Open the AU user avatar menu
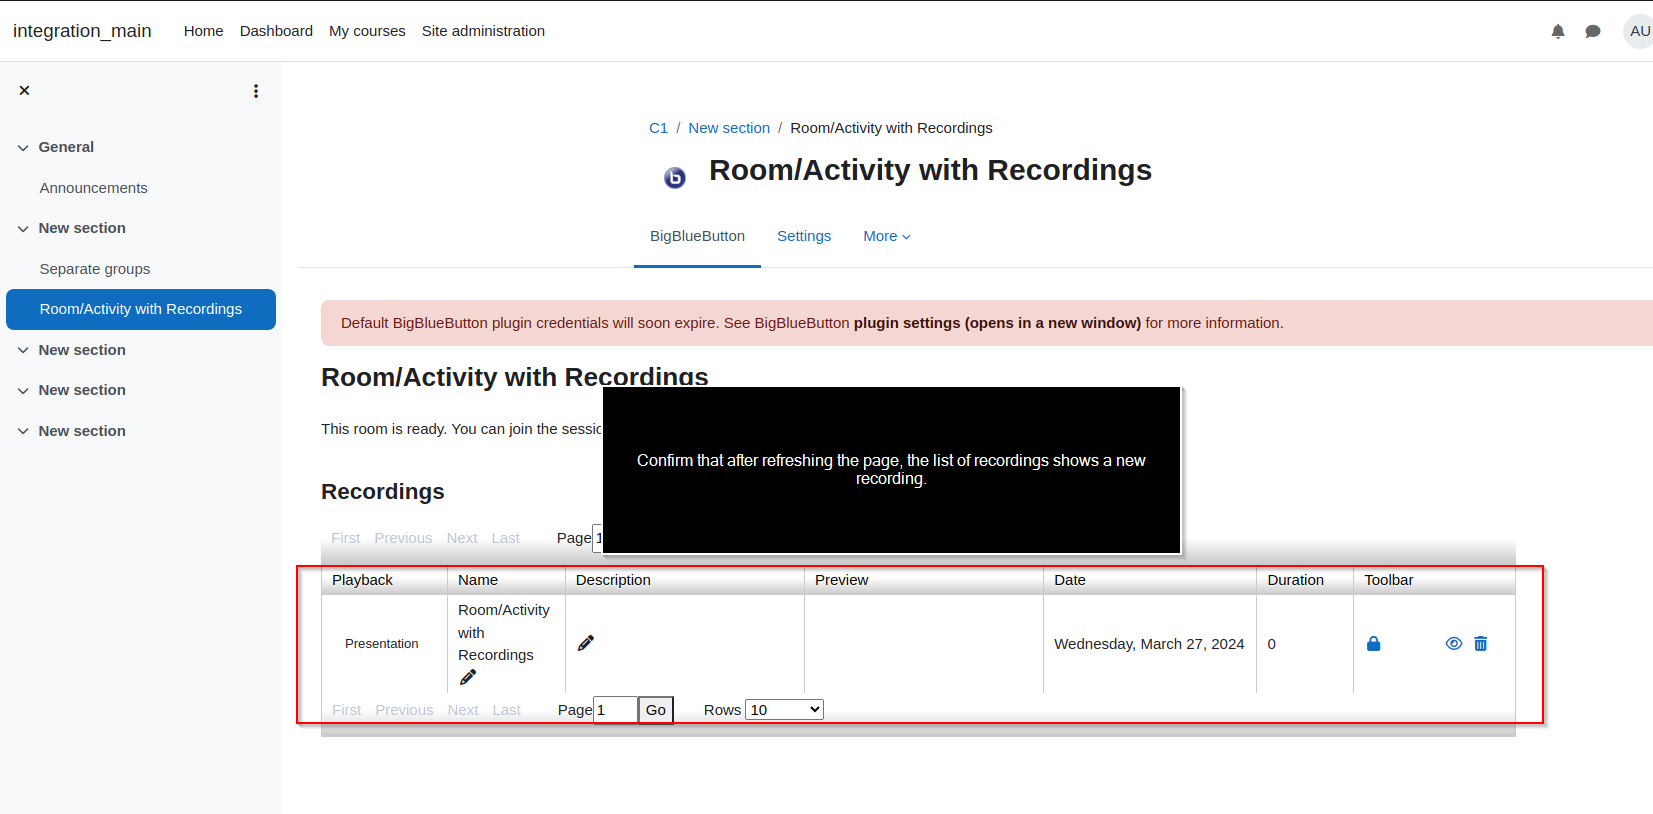Image resolution: width=1653 pixels, height=814 pixels. [1639, 31]
